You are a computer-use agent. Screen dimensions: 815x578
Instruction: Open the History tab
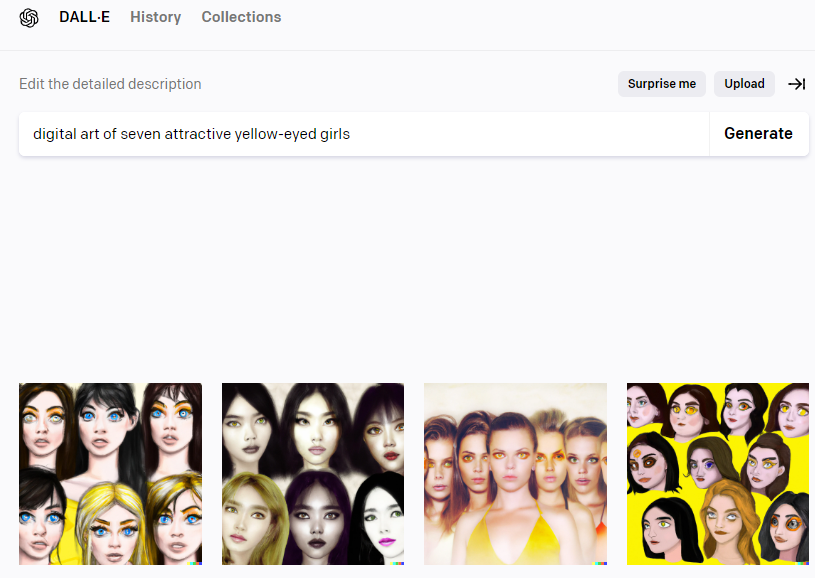tap(155, 17)
